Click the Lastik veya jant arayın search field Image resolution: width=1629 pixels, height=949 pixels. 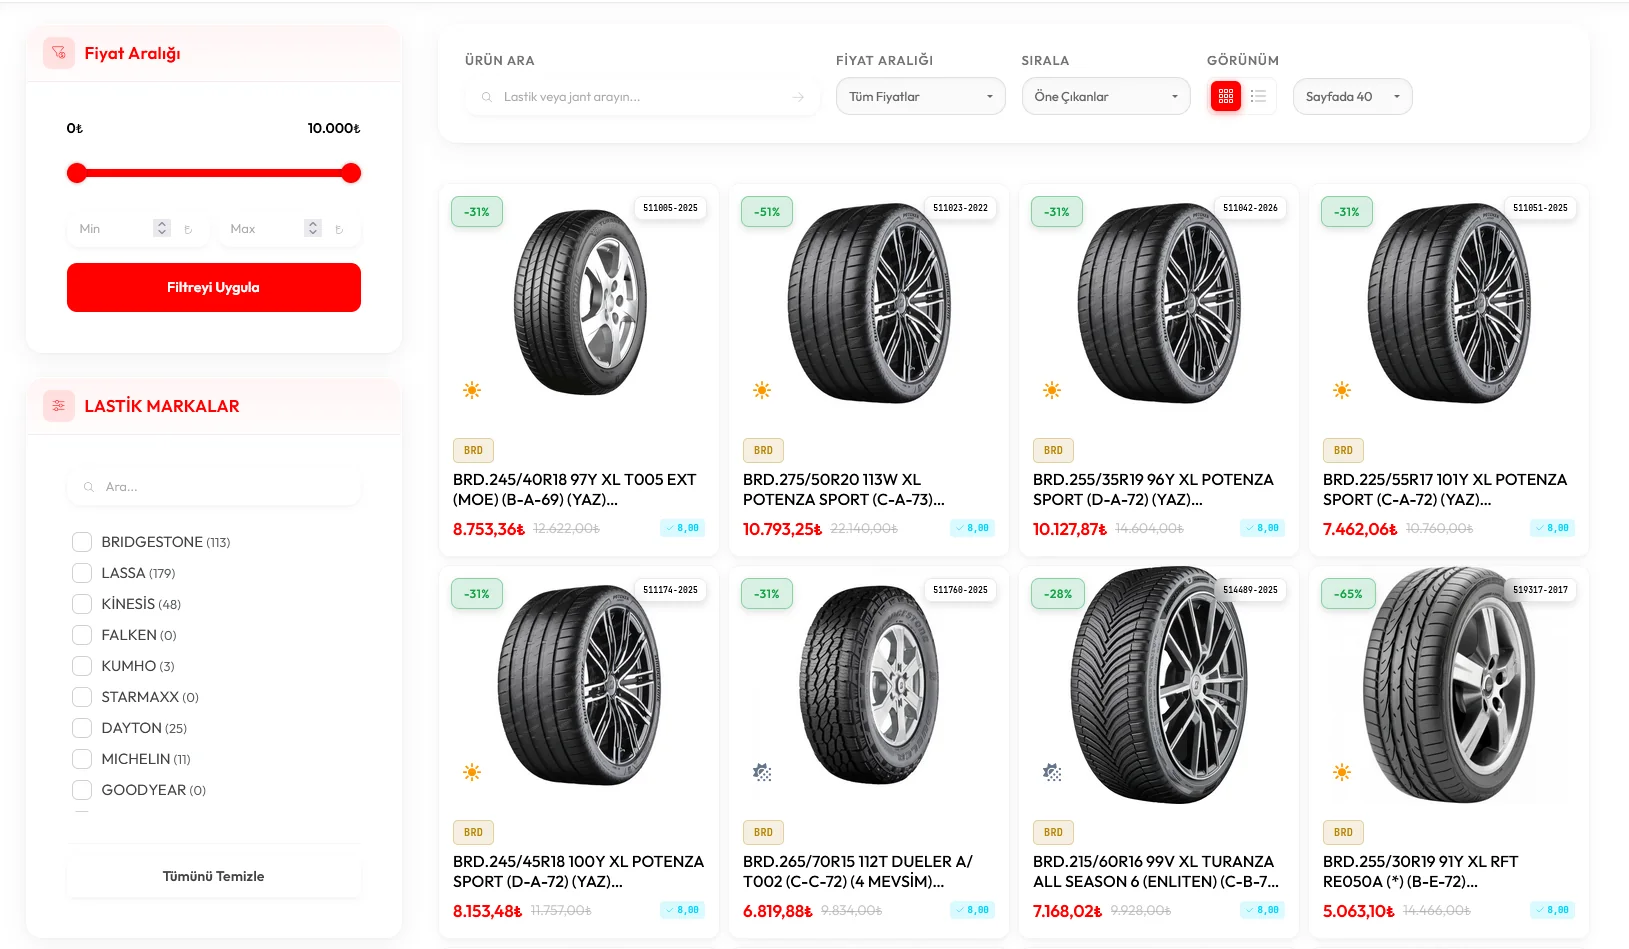640,97
